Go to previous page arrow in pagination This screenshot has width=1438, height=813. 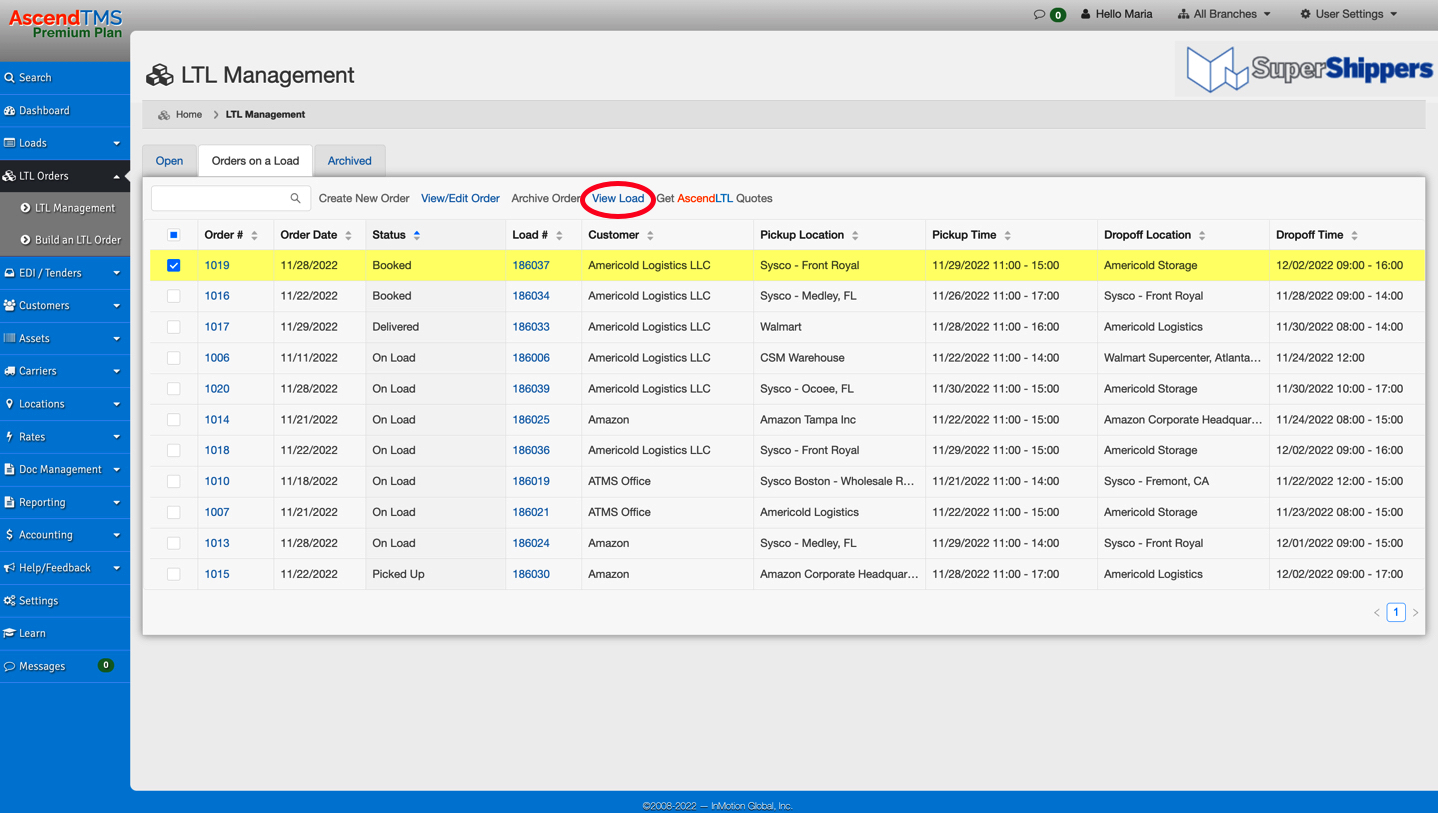pyautogui.click(x=1377, y=612)
